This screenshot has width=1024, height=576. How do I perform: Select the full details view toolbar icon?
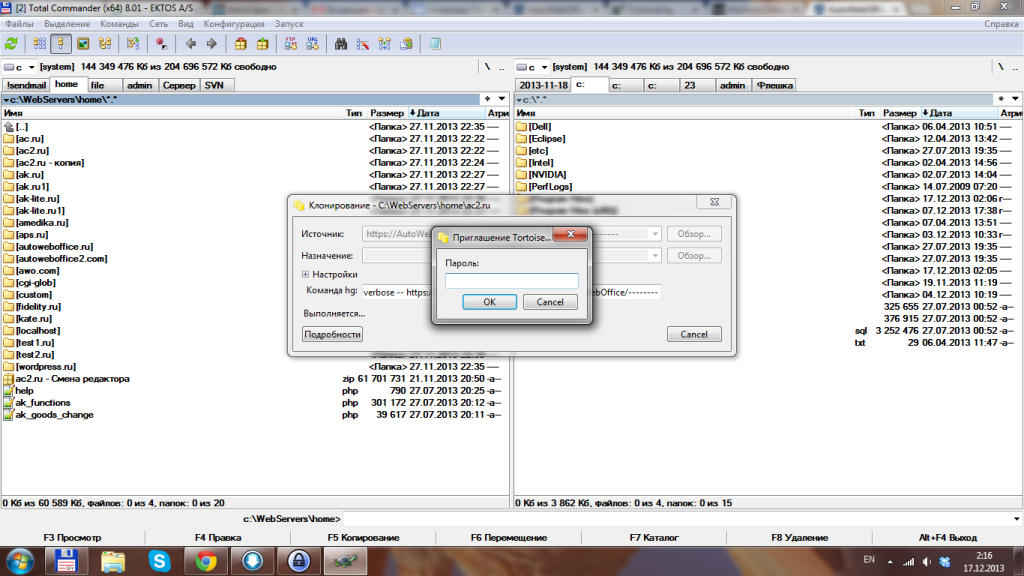coord(61,44)
